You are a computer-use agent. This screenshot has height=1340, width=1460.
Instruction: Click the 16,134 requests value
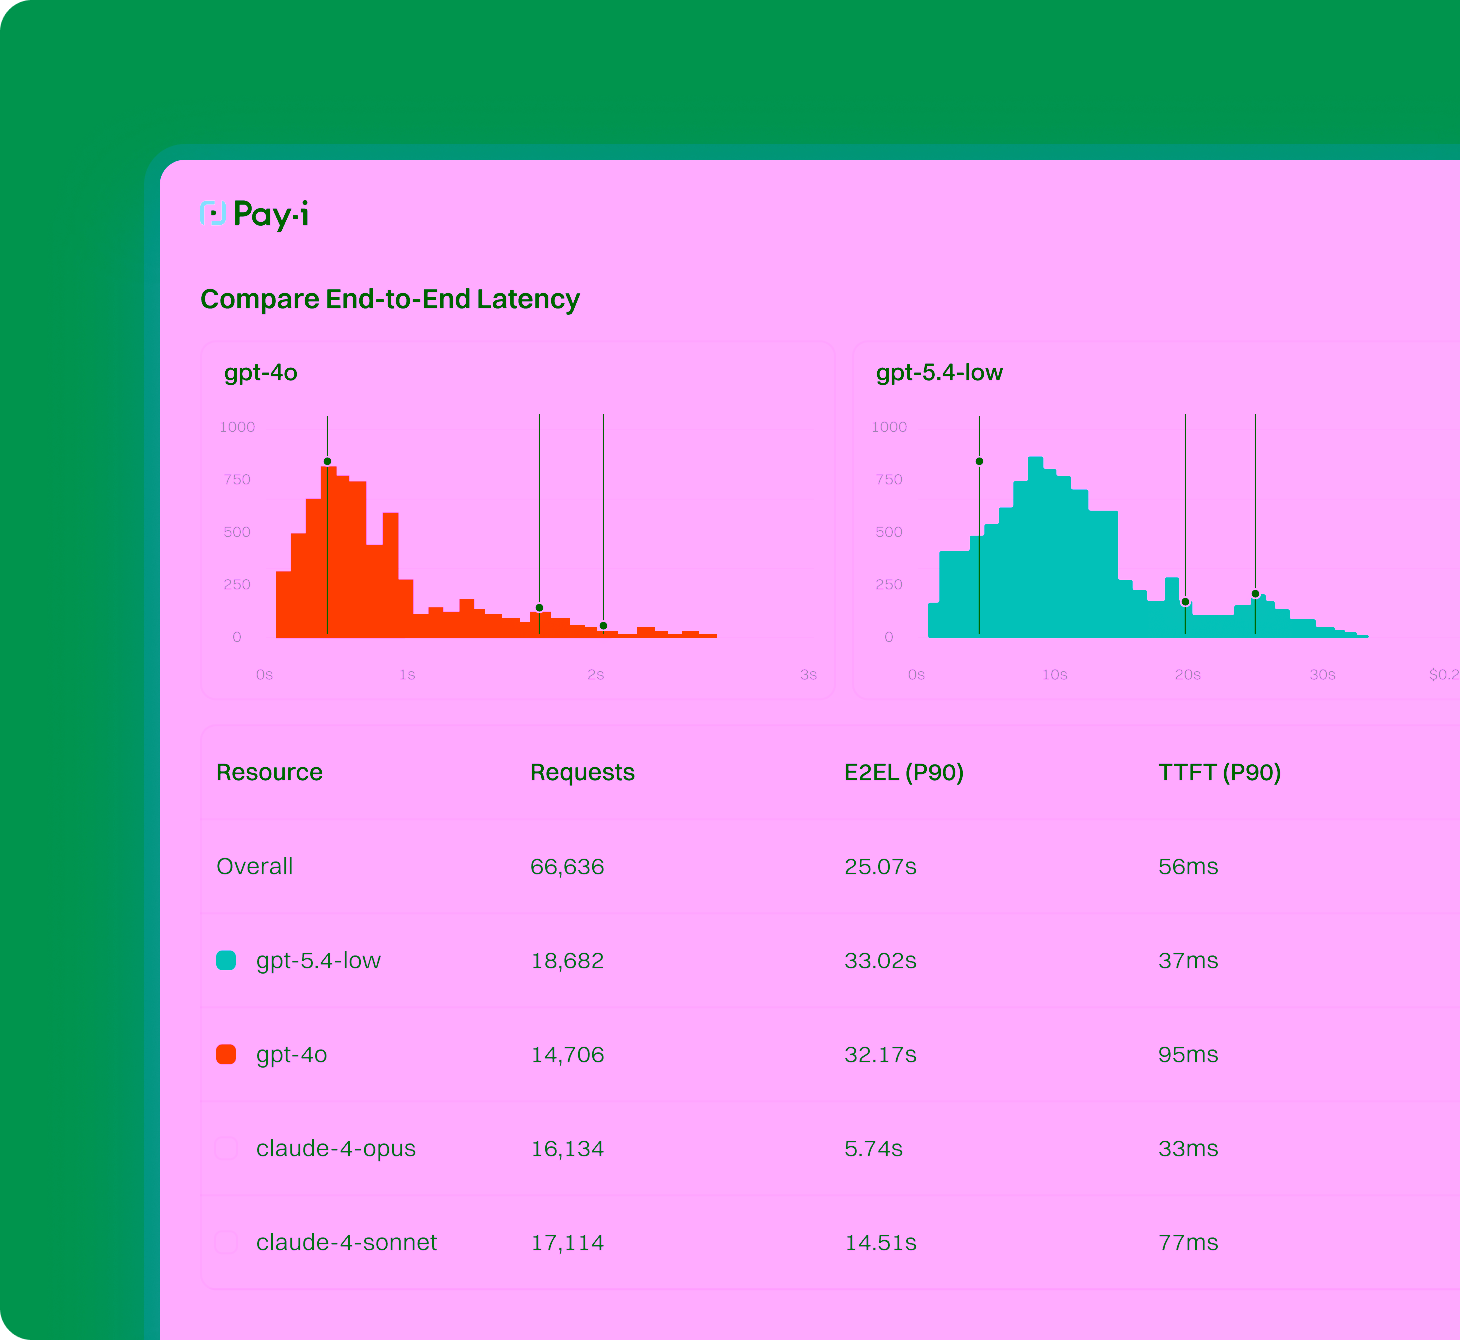[x=567, y=1149]
